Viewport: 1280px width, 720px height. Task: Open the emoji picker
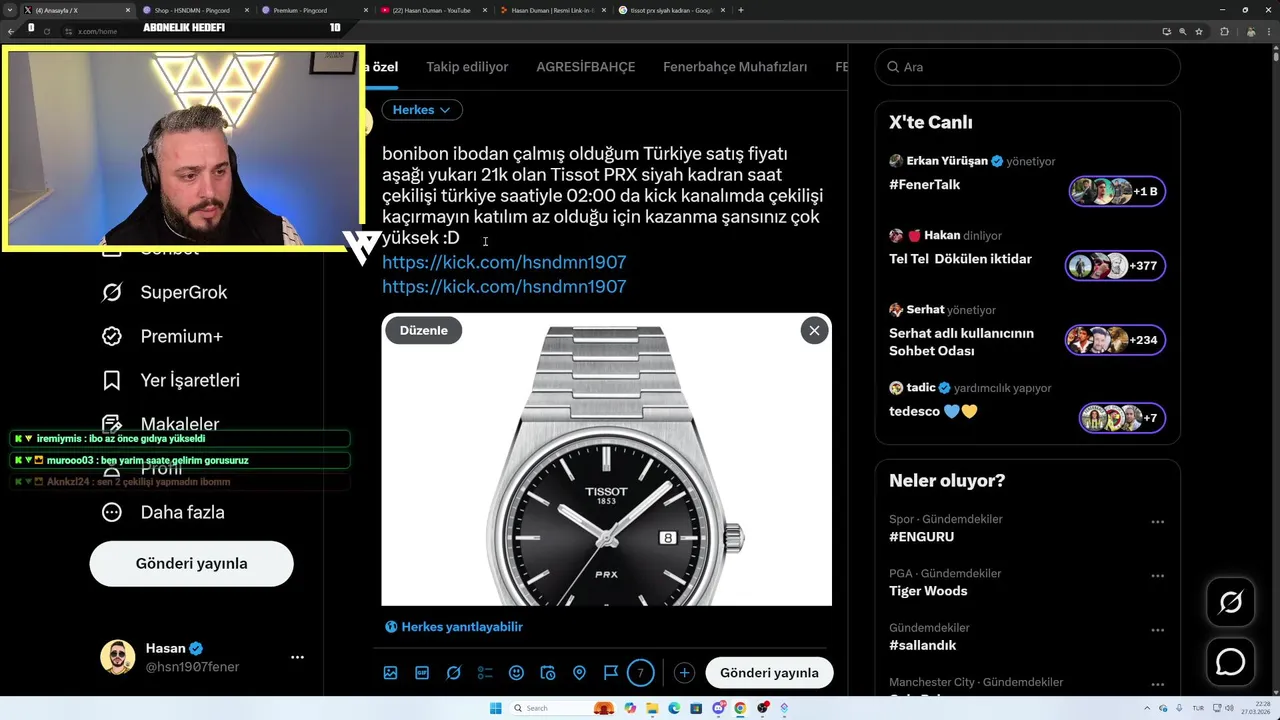[x=516, y=673]
